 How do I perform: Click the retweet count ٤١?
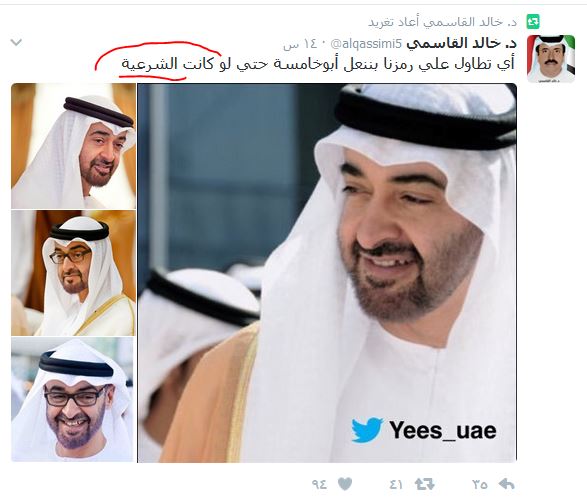[x=396, y=485]
